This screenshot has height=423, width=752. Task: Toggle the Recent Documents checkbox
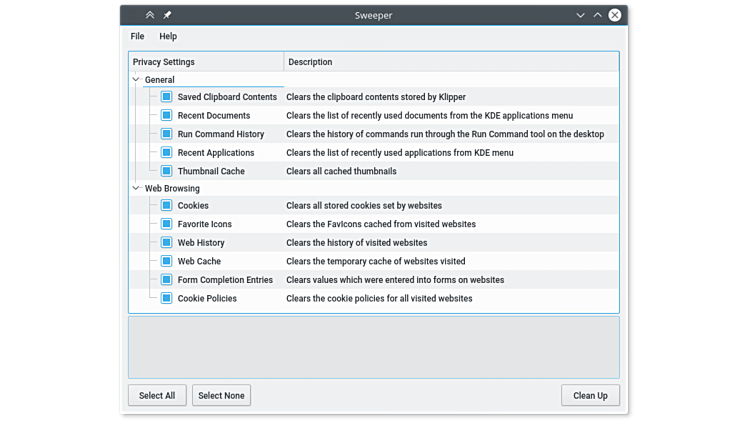pos(167,116)
